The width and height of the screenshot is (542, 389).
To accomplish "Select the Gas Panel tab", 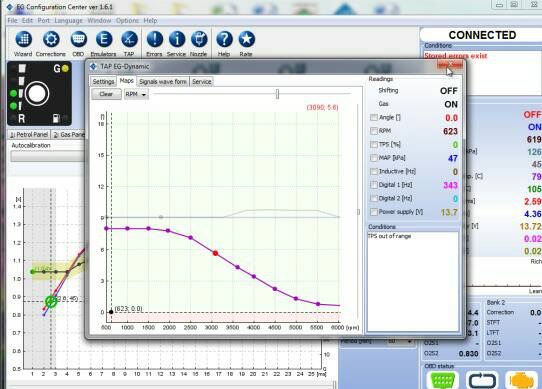I will [68, 135].
